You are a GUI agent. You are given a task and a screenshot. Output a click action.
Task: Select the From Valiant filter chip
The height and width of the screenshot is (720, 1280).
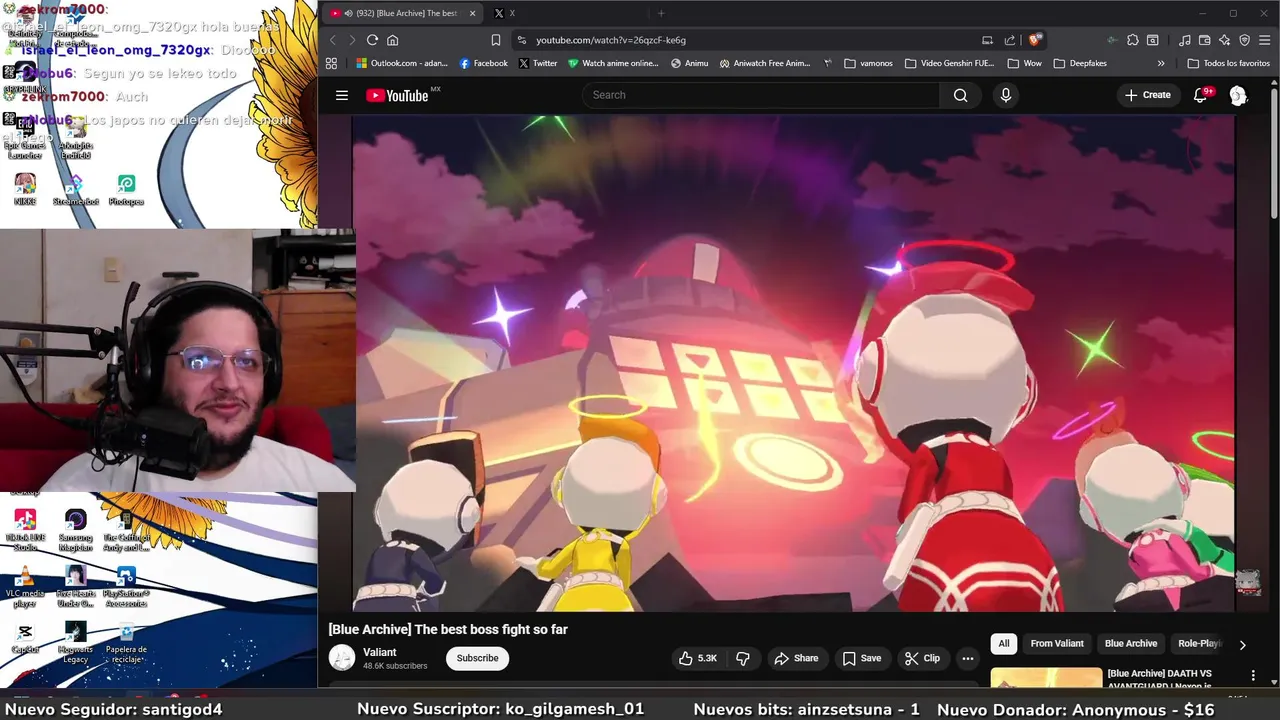(x=1057, y=644)
